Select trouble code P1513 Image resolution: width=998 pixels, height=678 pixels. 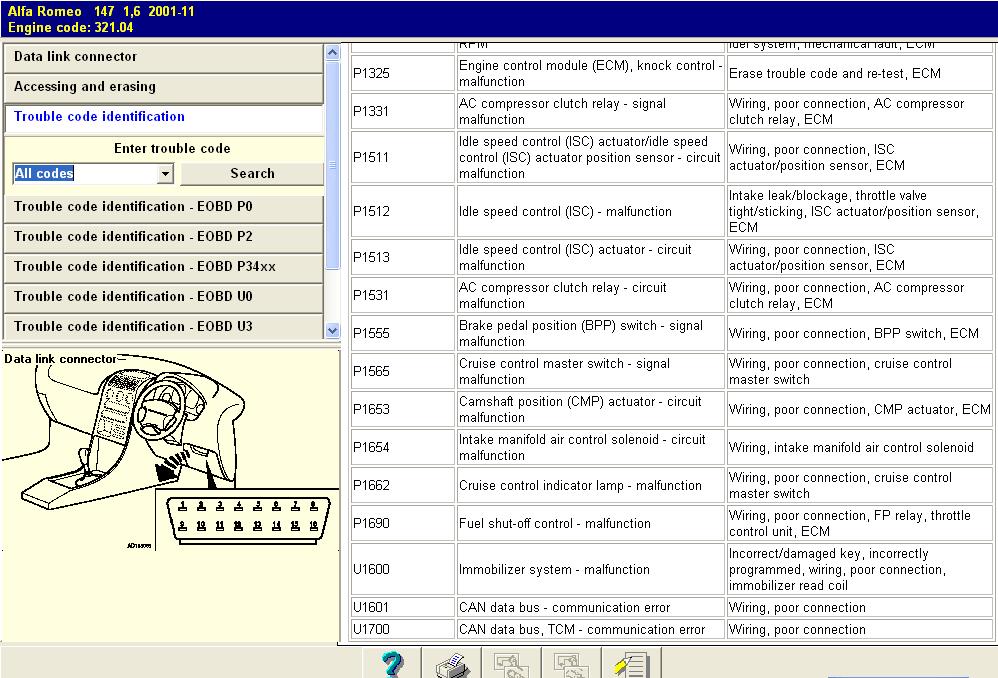pyautogui.click(x=402, y=257)
